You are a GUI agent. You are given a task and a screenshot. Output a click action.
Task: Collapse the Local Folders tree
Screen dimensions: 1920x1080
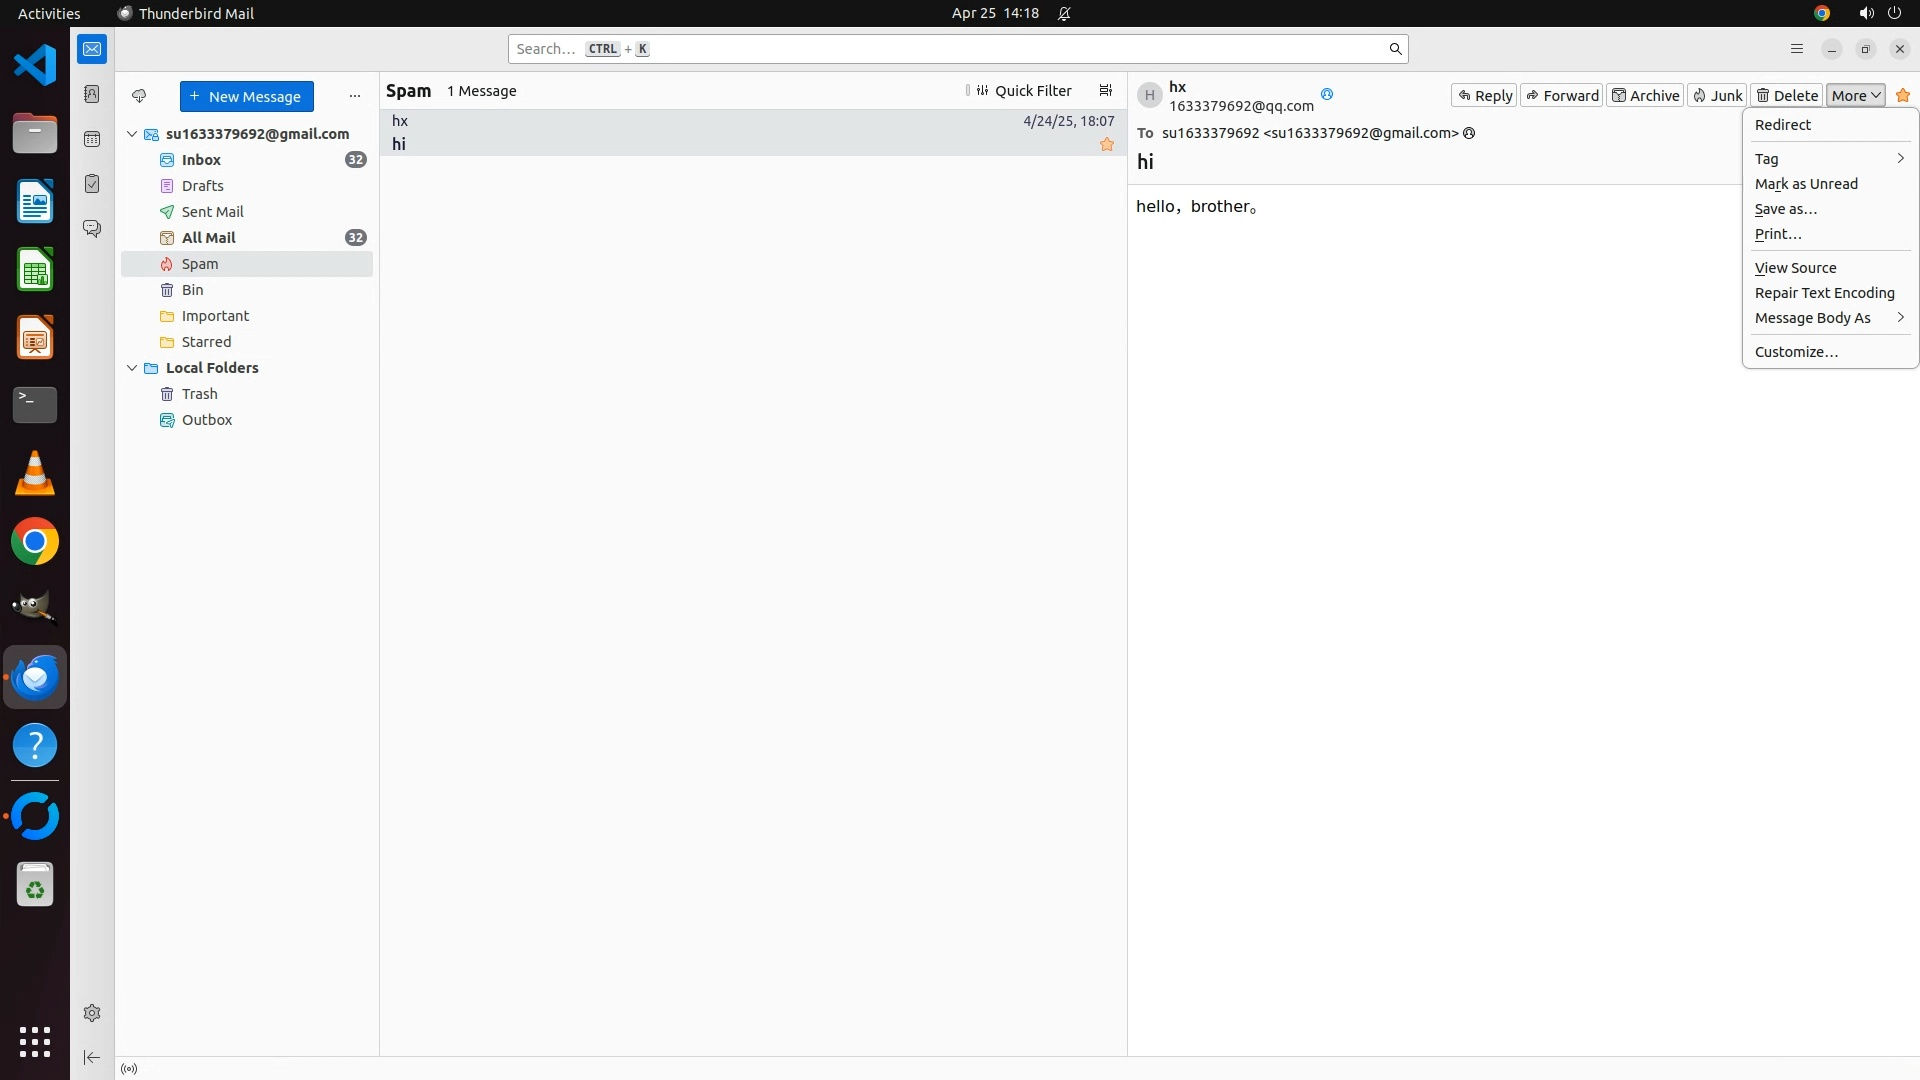[x=132, y=368]
